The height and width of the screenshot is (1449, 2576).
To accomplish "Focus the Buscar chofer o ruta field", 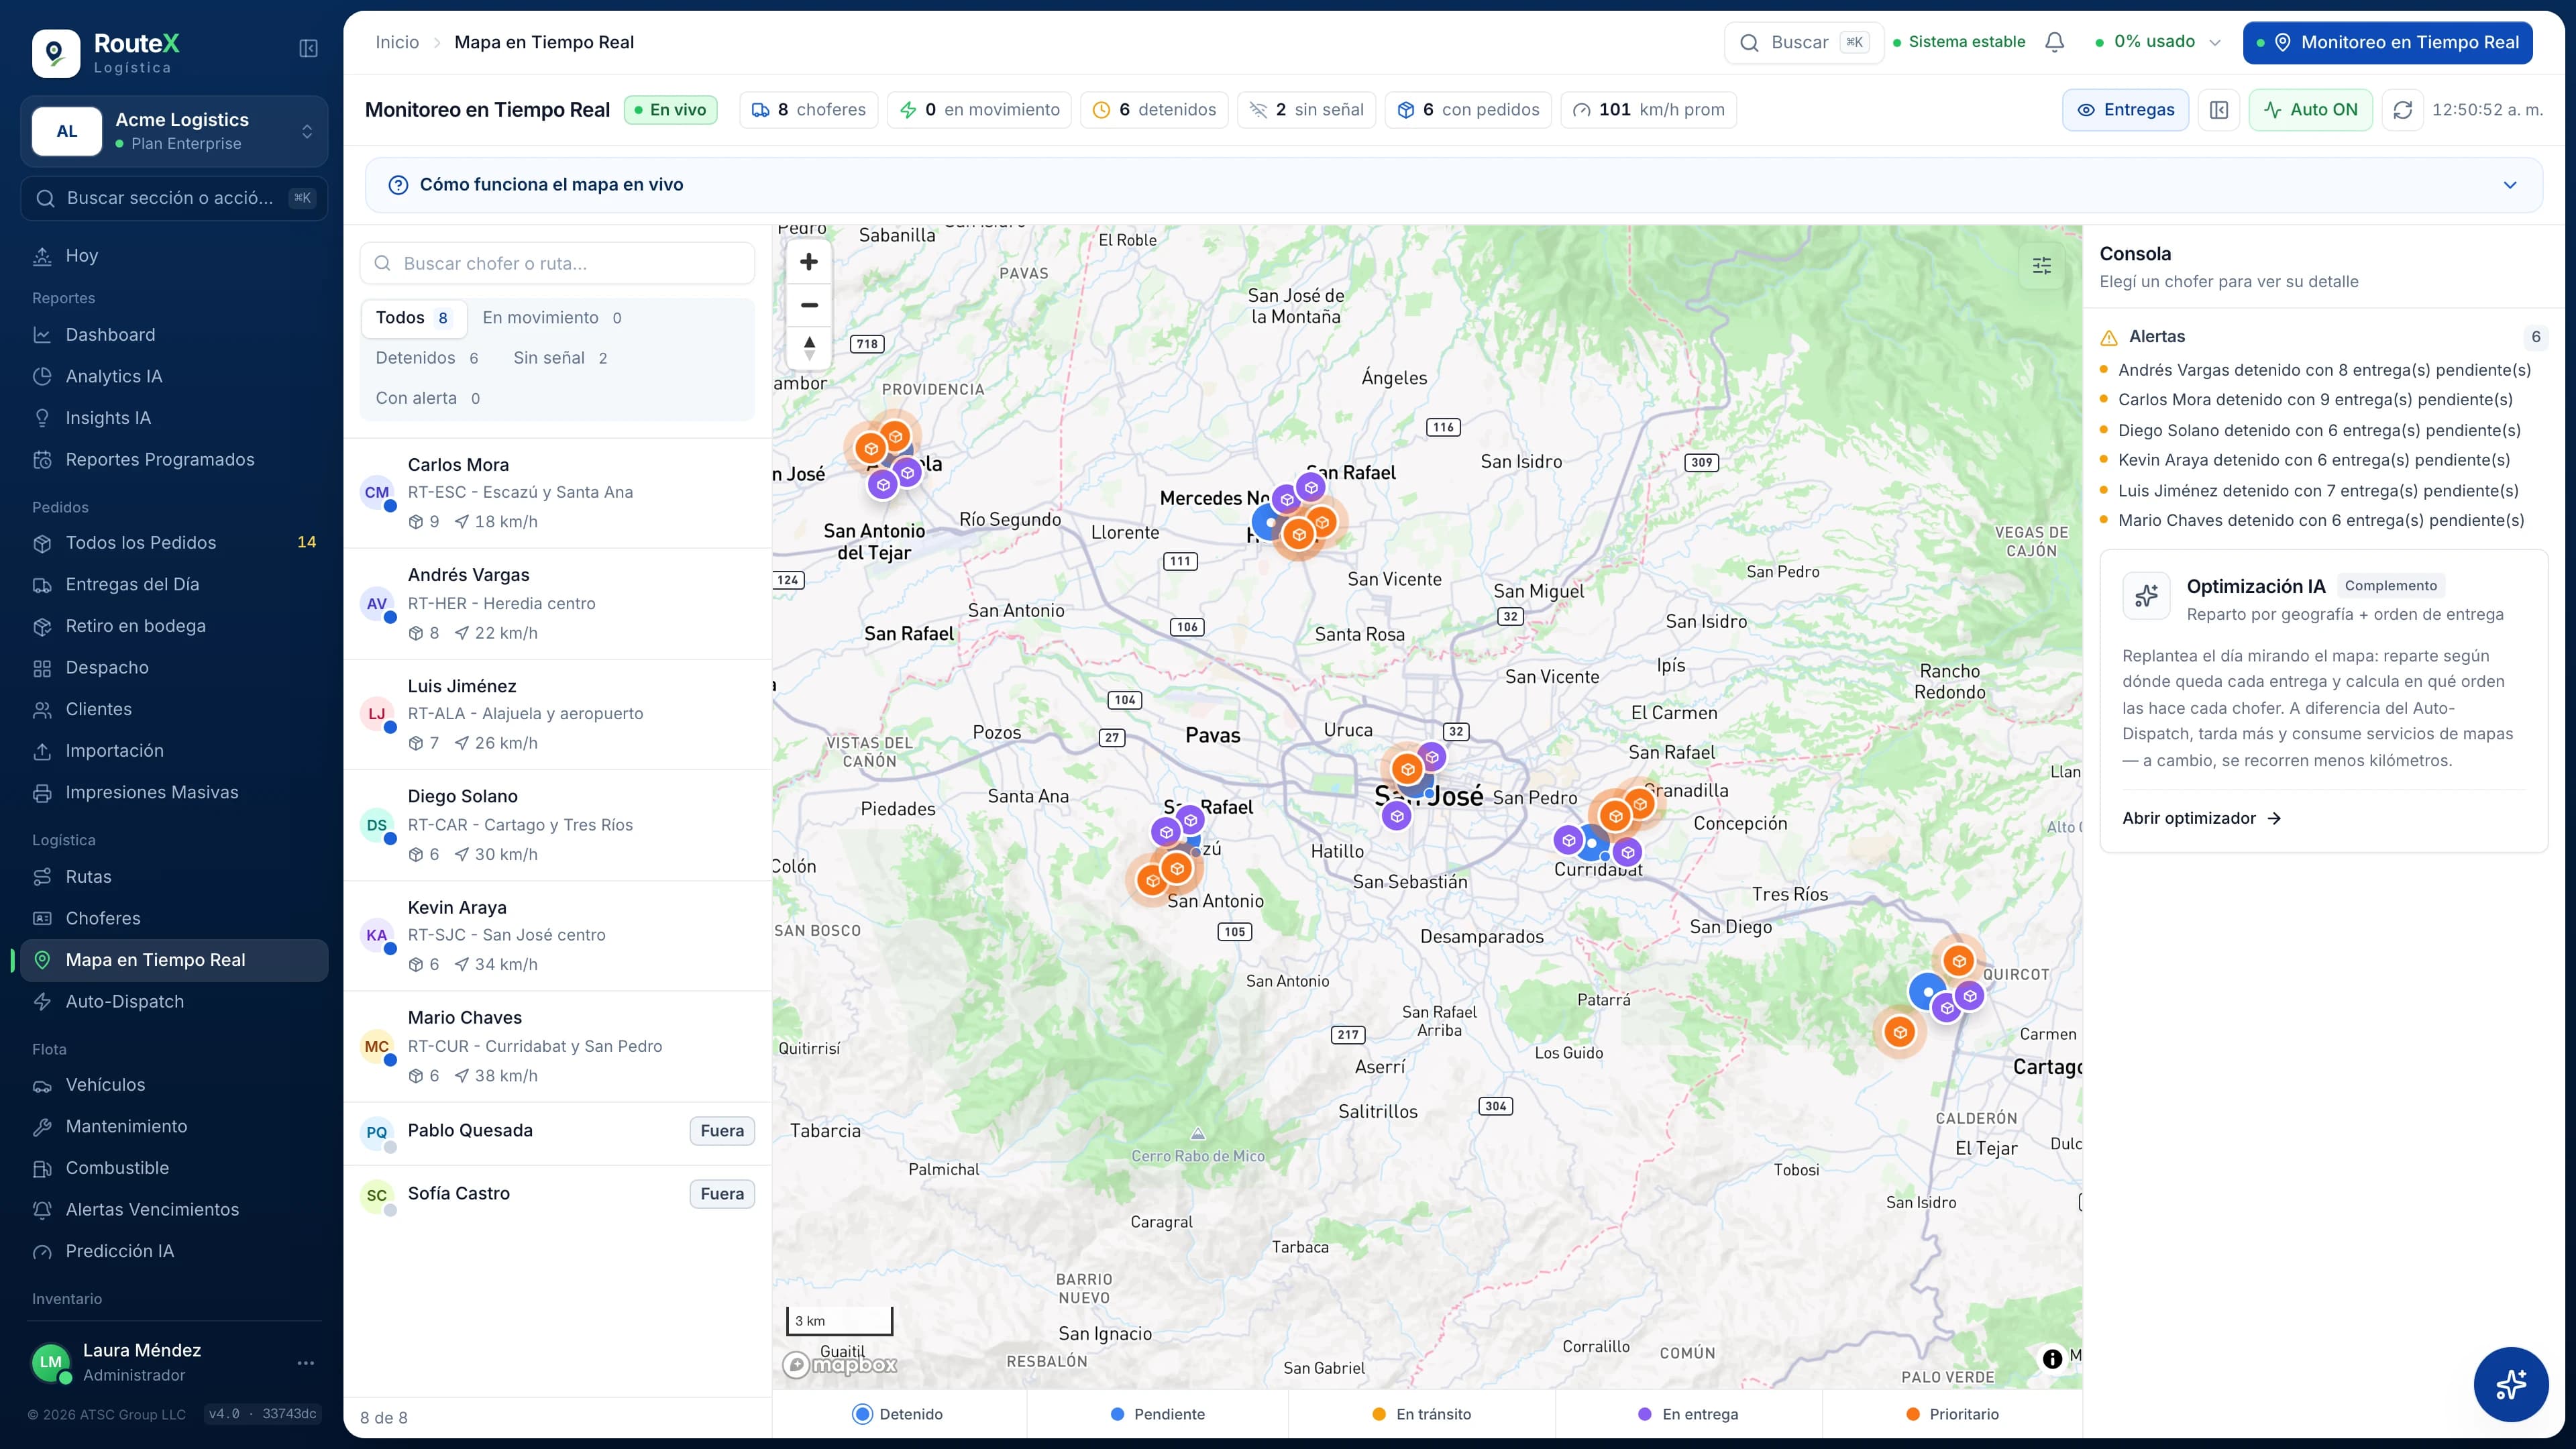I will pos(557,263).
